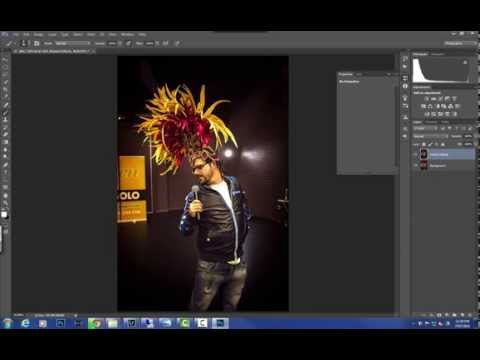Screen dimensions: 480x360
Task: Add an Exposure adjustment
Action: [x=447, y=99]
